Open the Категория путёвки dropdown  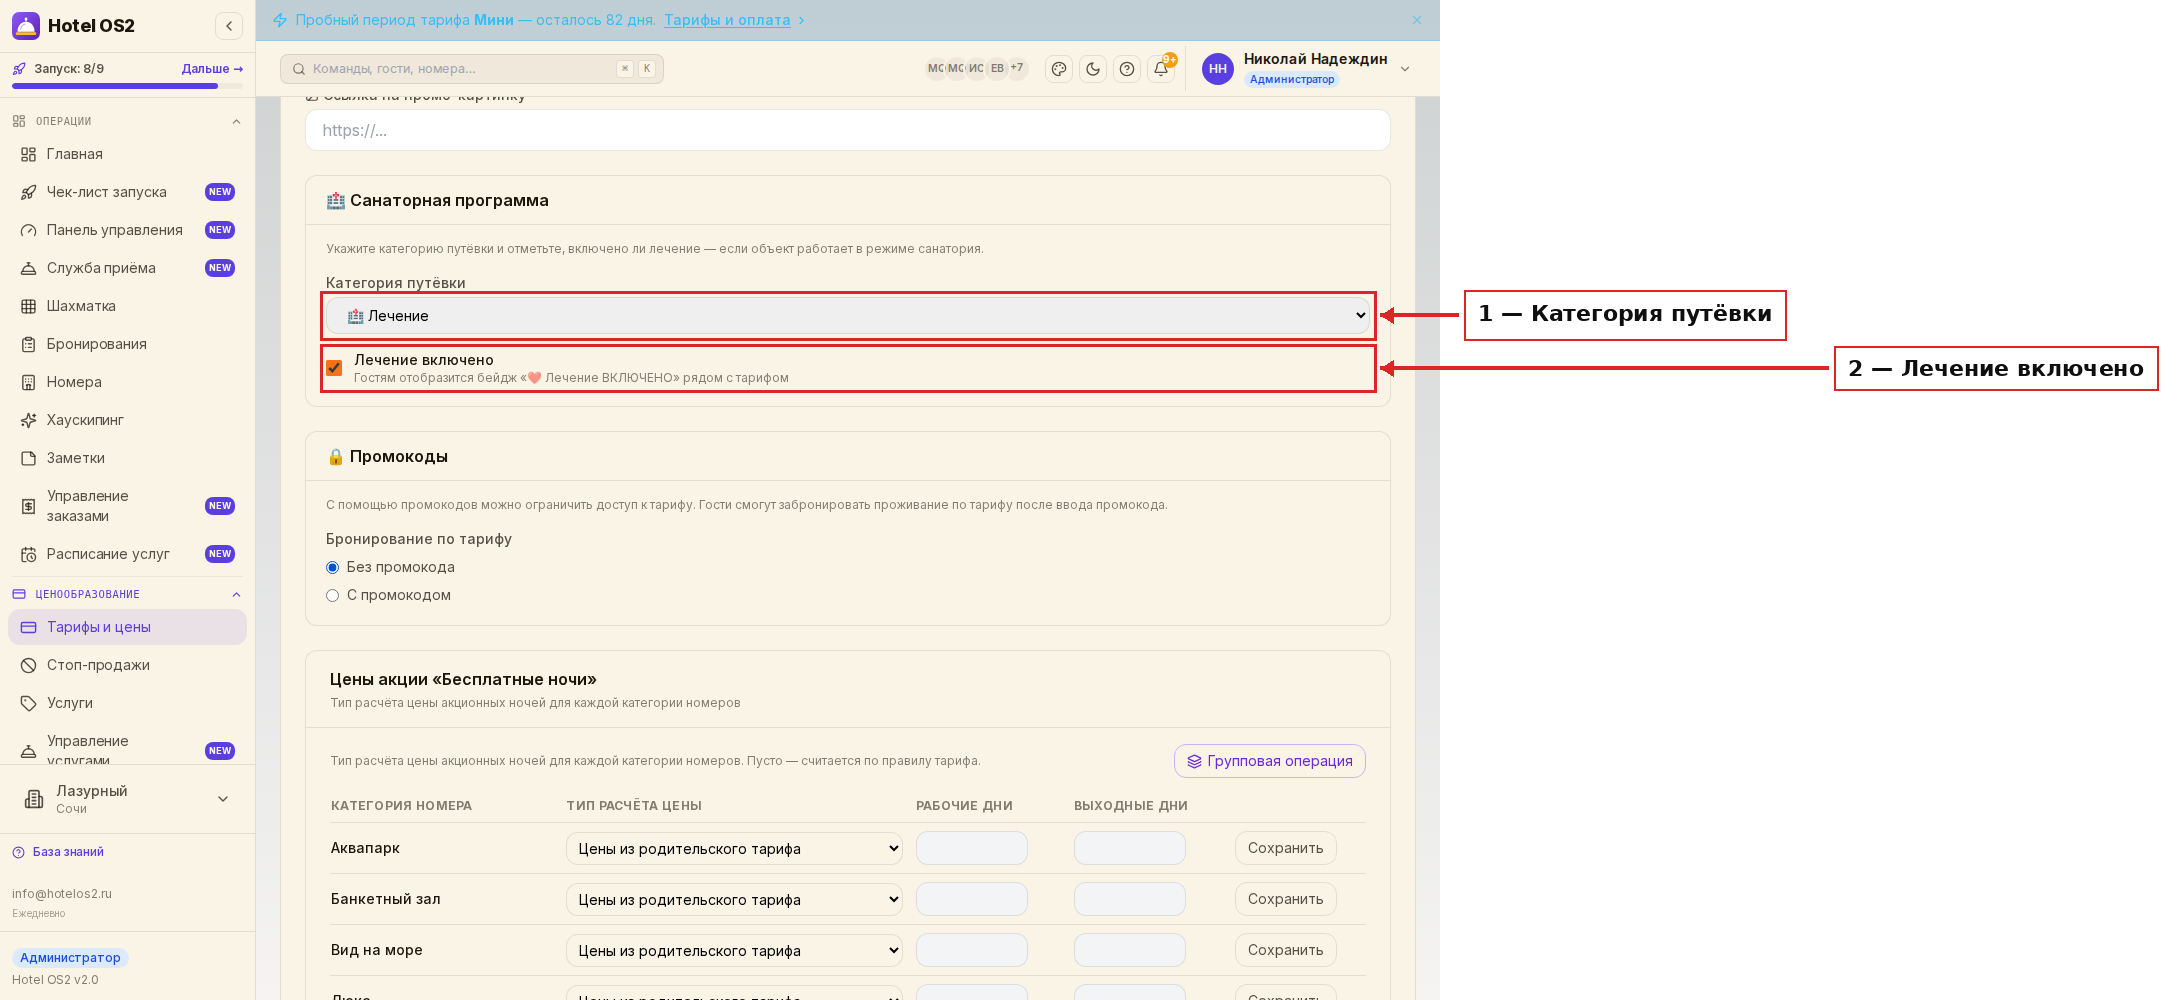click(848, 316)
